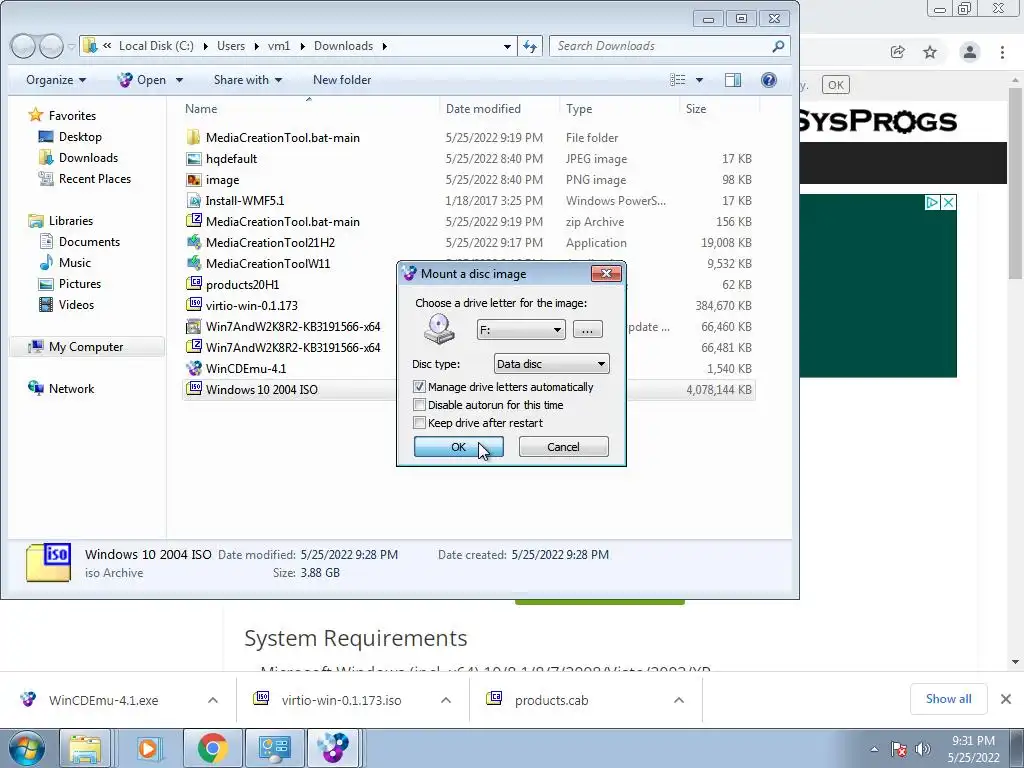Click the browse '...' button beside drive letter
Viewport: 1024px width, 768px height.
click(x=587, y=330)
